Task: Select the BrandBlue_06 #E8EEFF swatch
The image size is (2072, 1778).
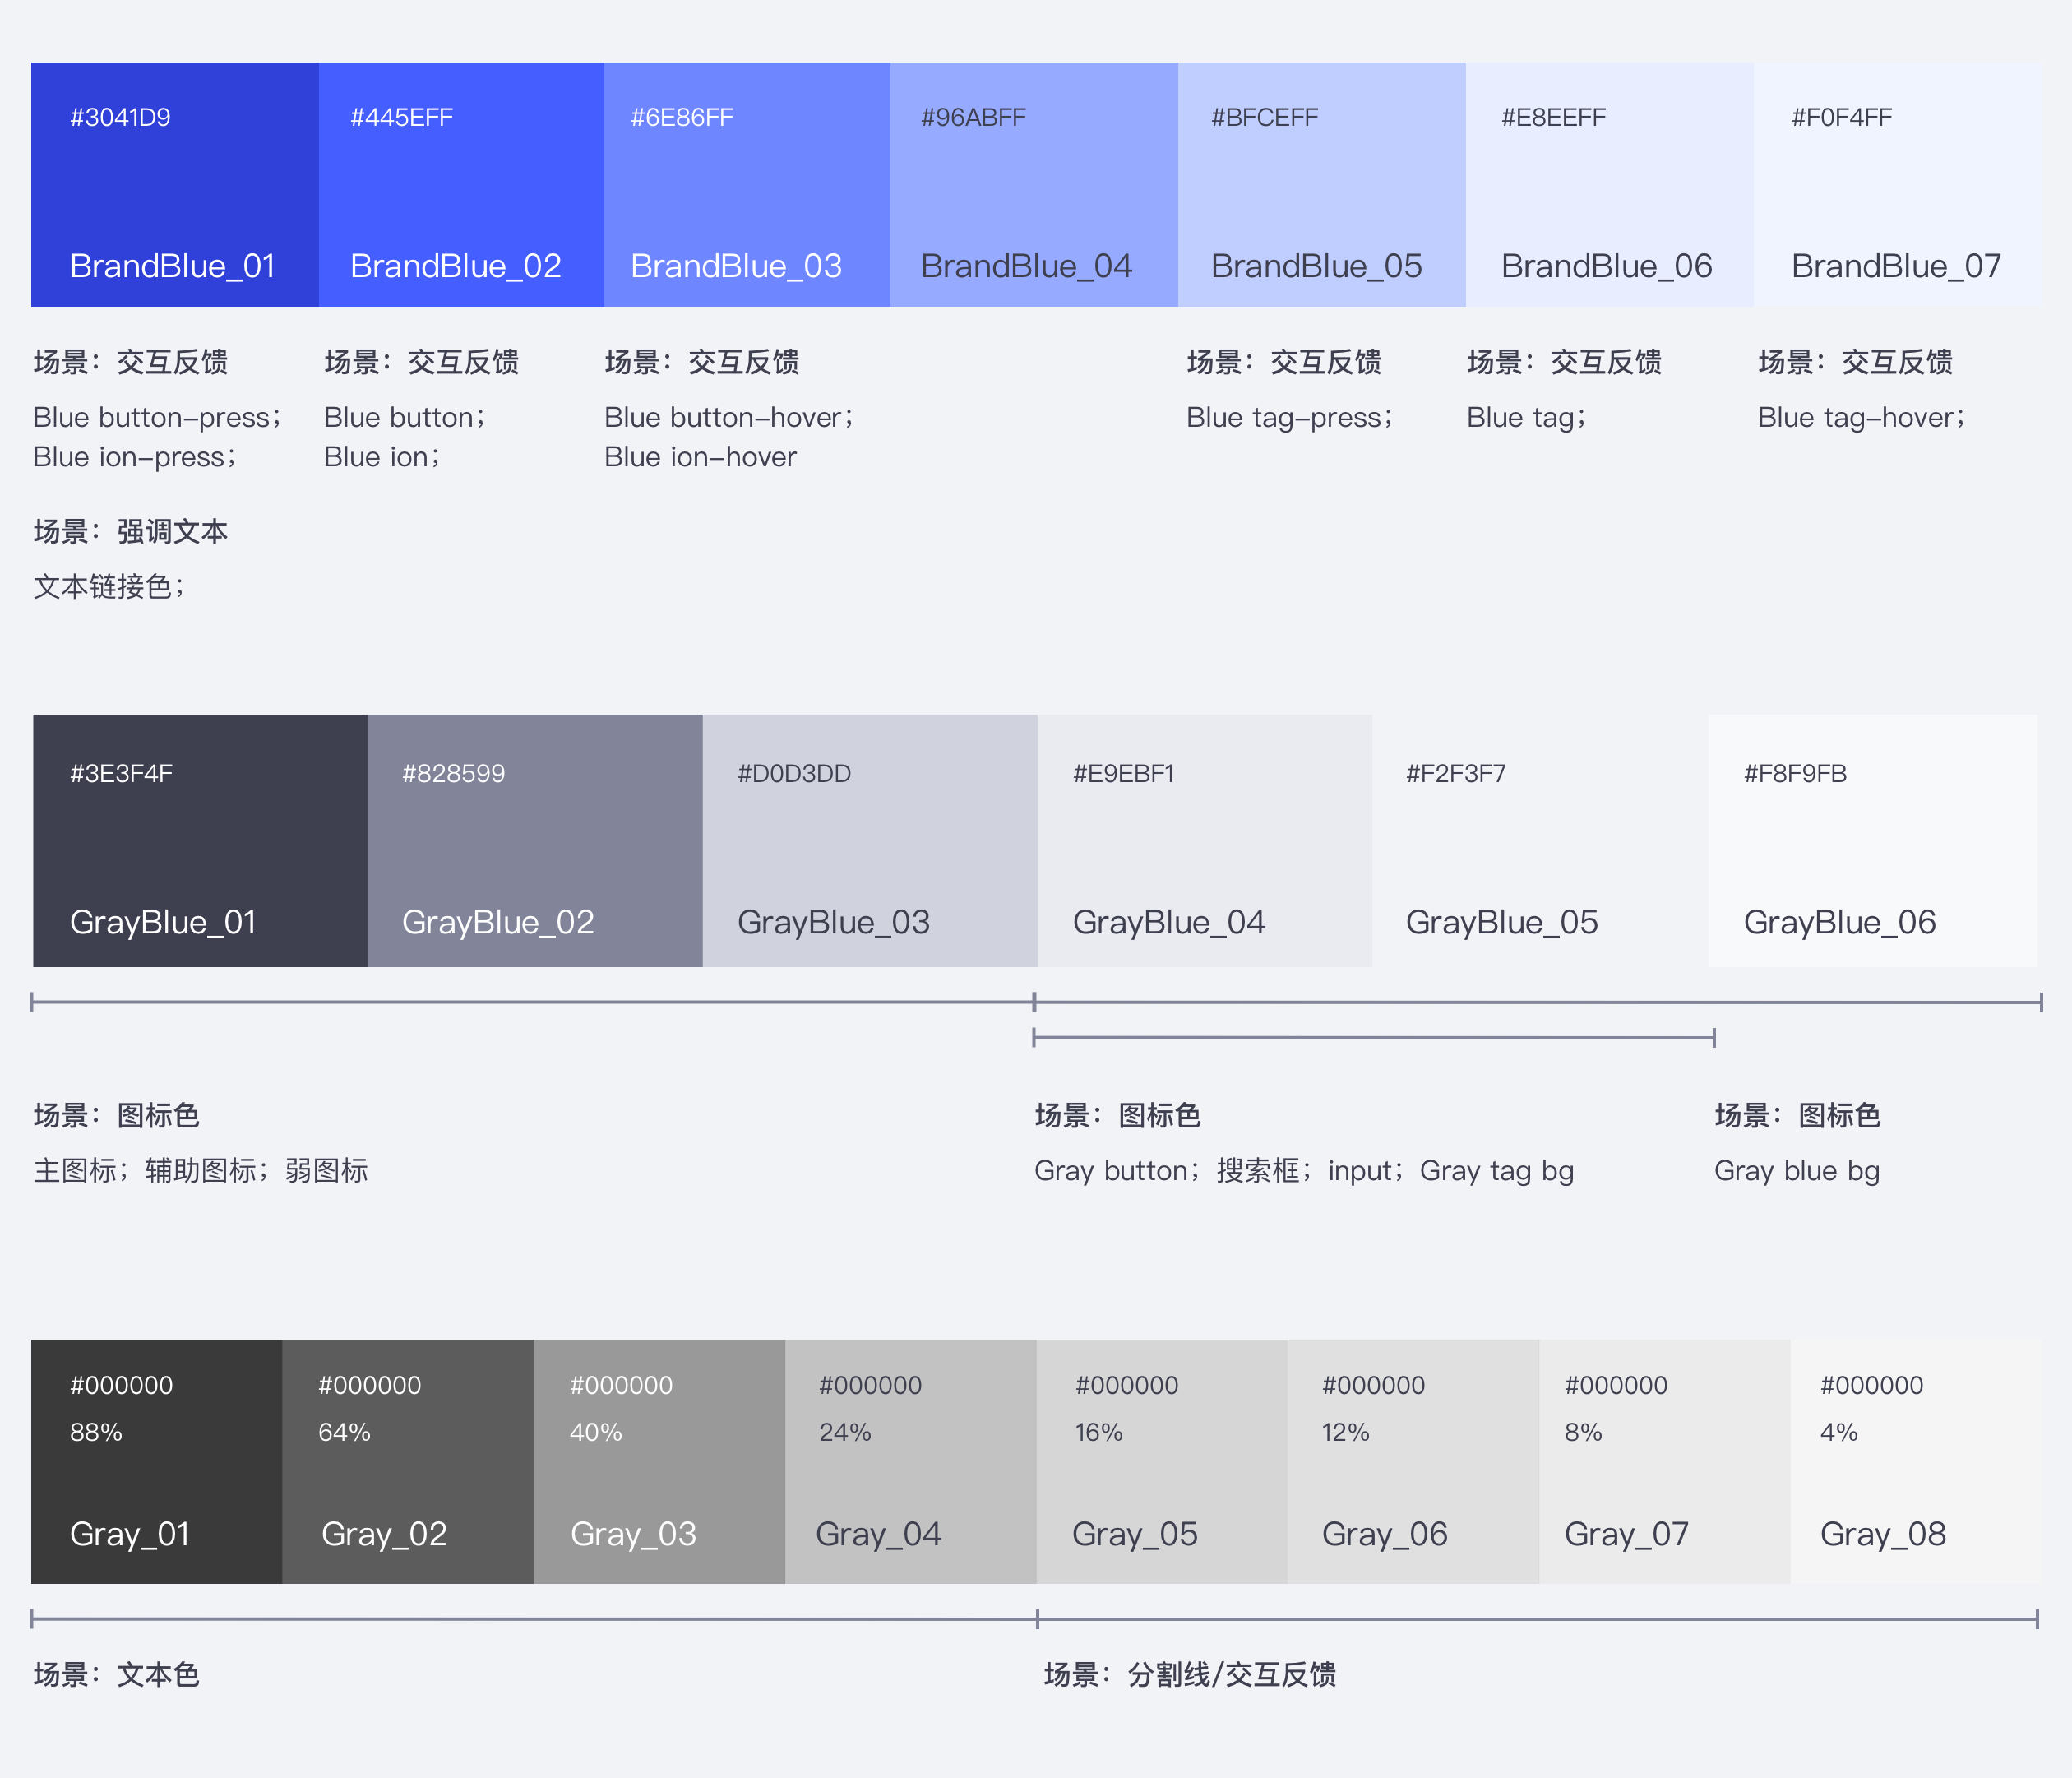Action: (x=1610, y=185)
